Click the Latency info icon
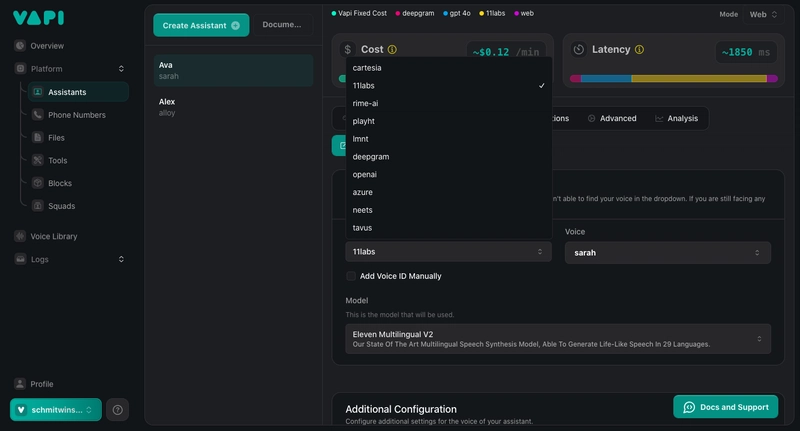Image resolution: width=800 pixels, height=431 pixels. click(639, 49)
